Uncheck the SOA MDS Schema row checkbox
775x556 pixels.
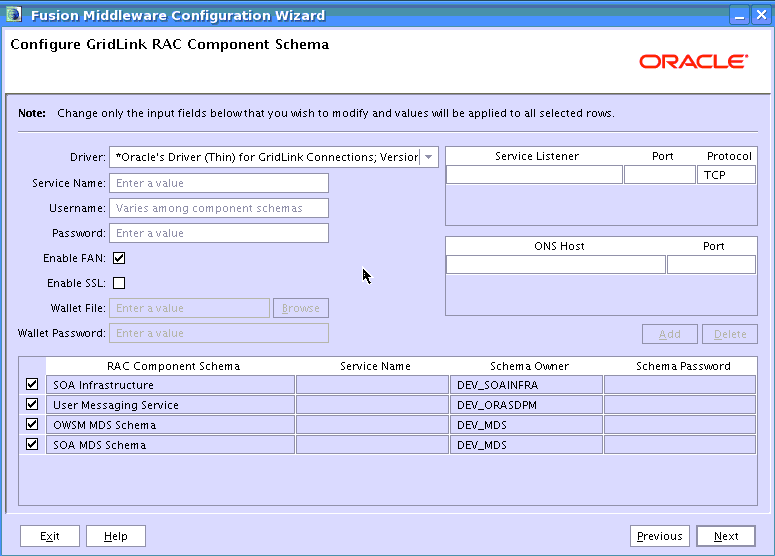coord(32,444)
